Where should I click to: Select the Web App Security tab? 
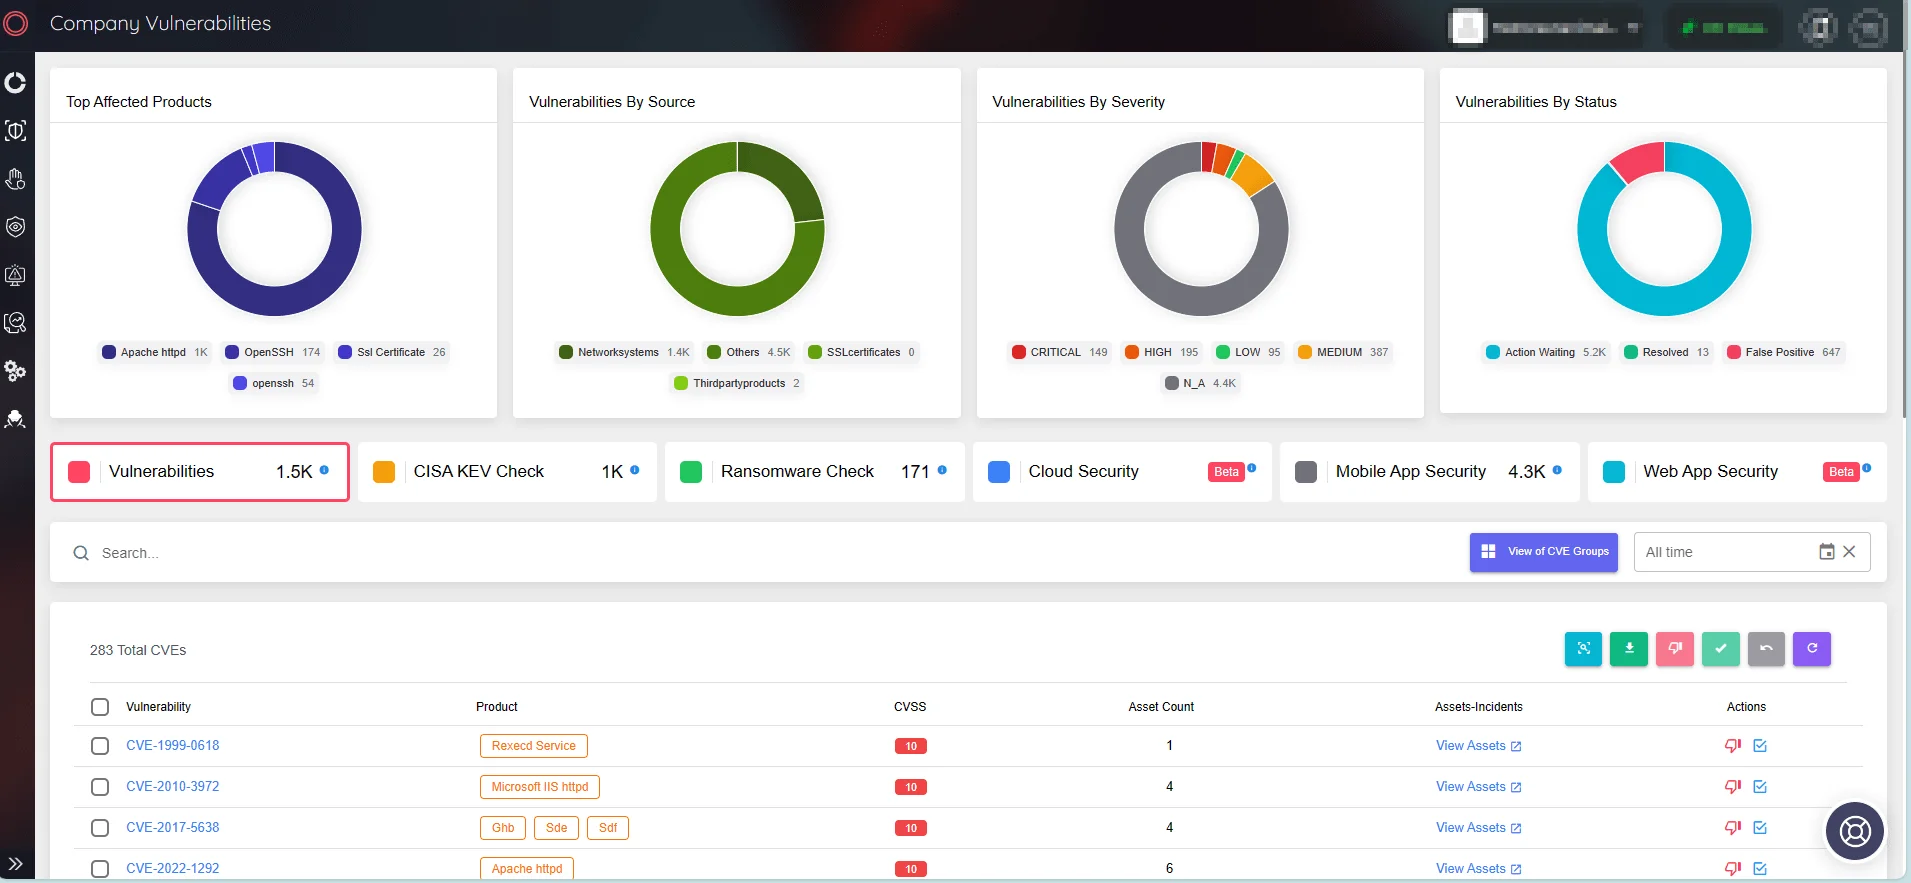click(1737, 472)
